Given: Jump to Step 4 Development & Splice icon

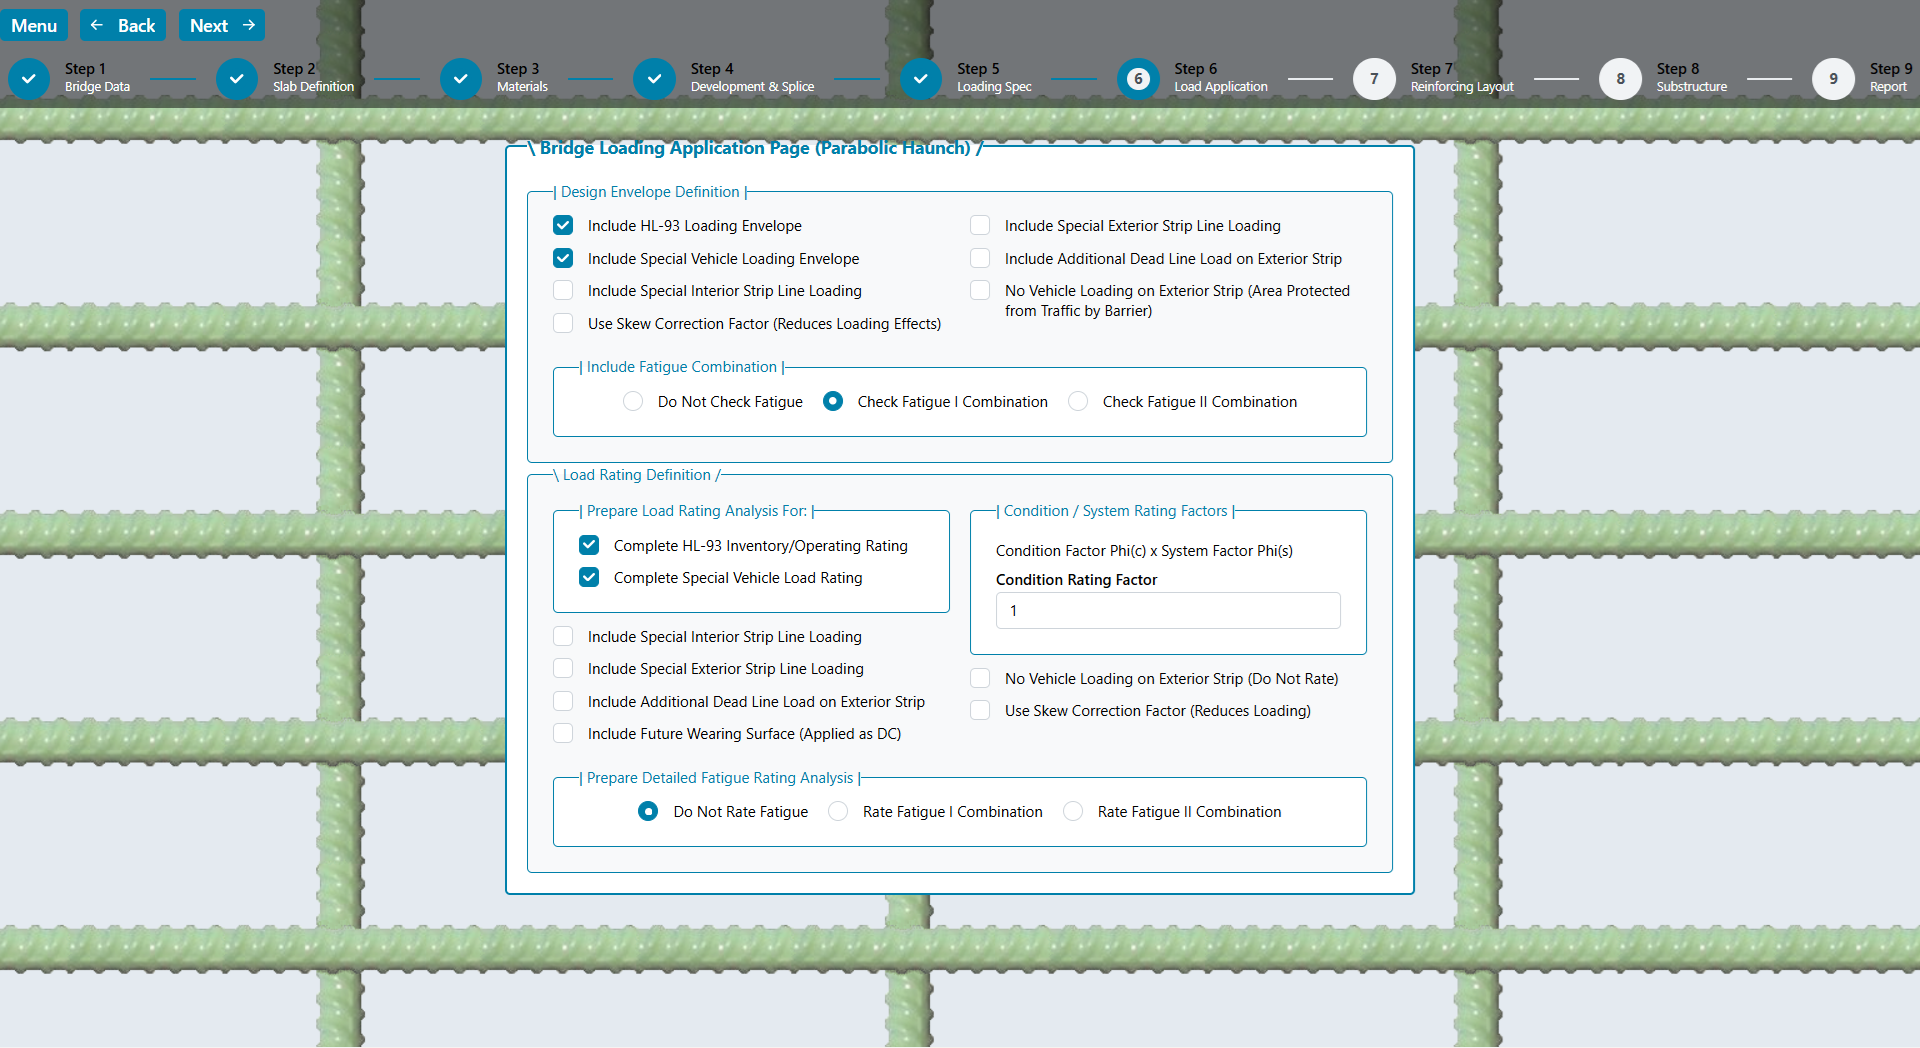Looking at the screenshot, I should 654,79.
